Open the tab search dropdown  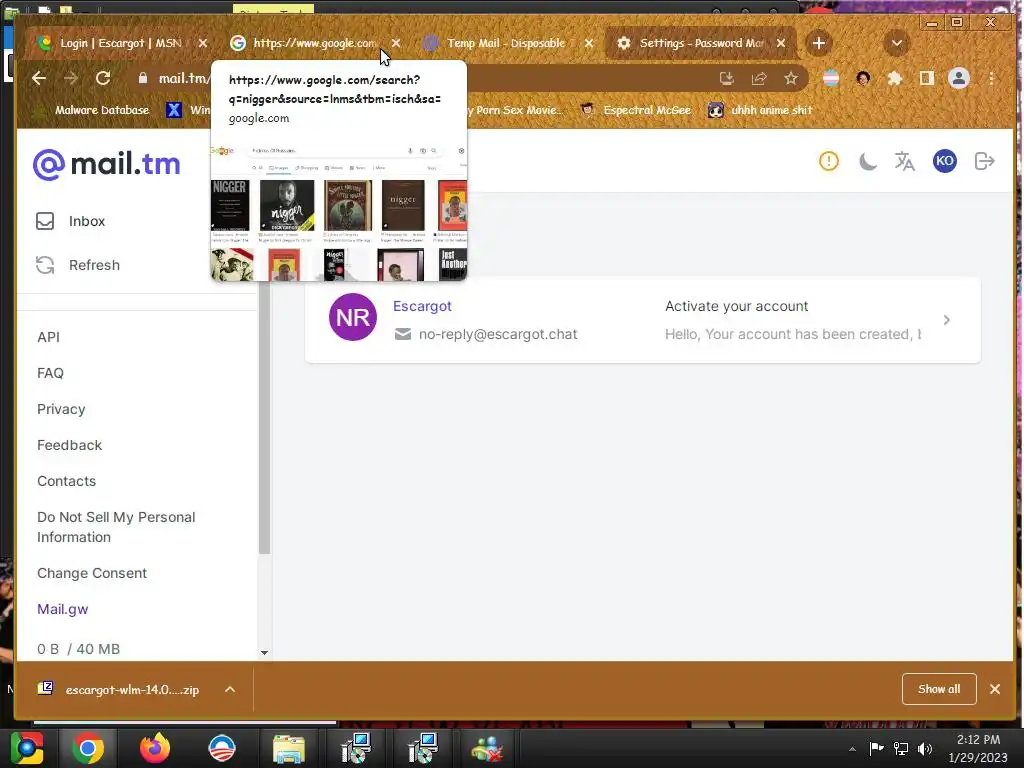pyautogui.click(x=897, y=43)
